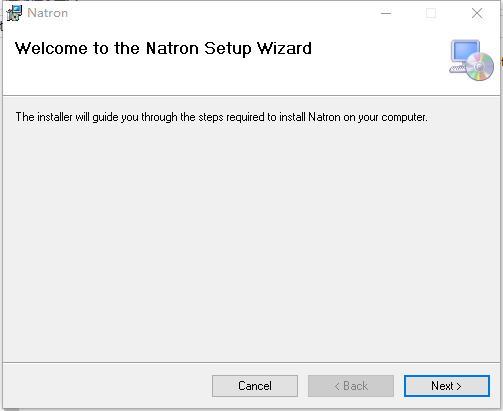Cancel the Natron installation
Viewport: 503px width, 411px height.
(x=255, y=386)
